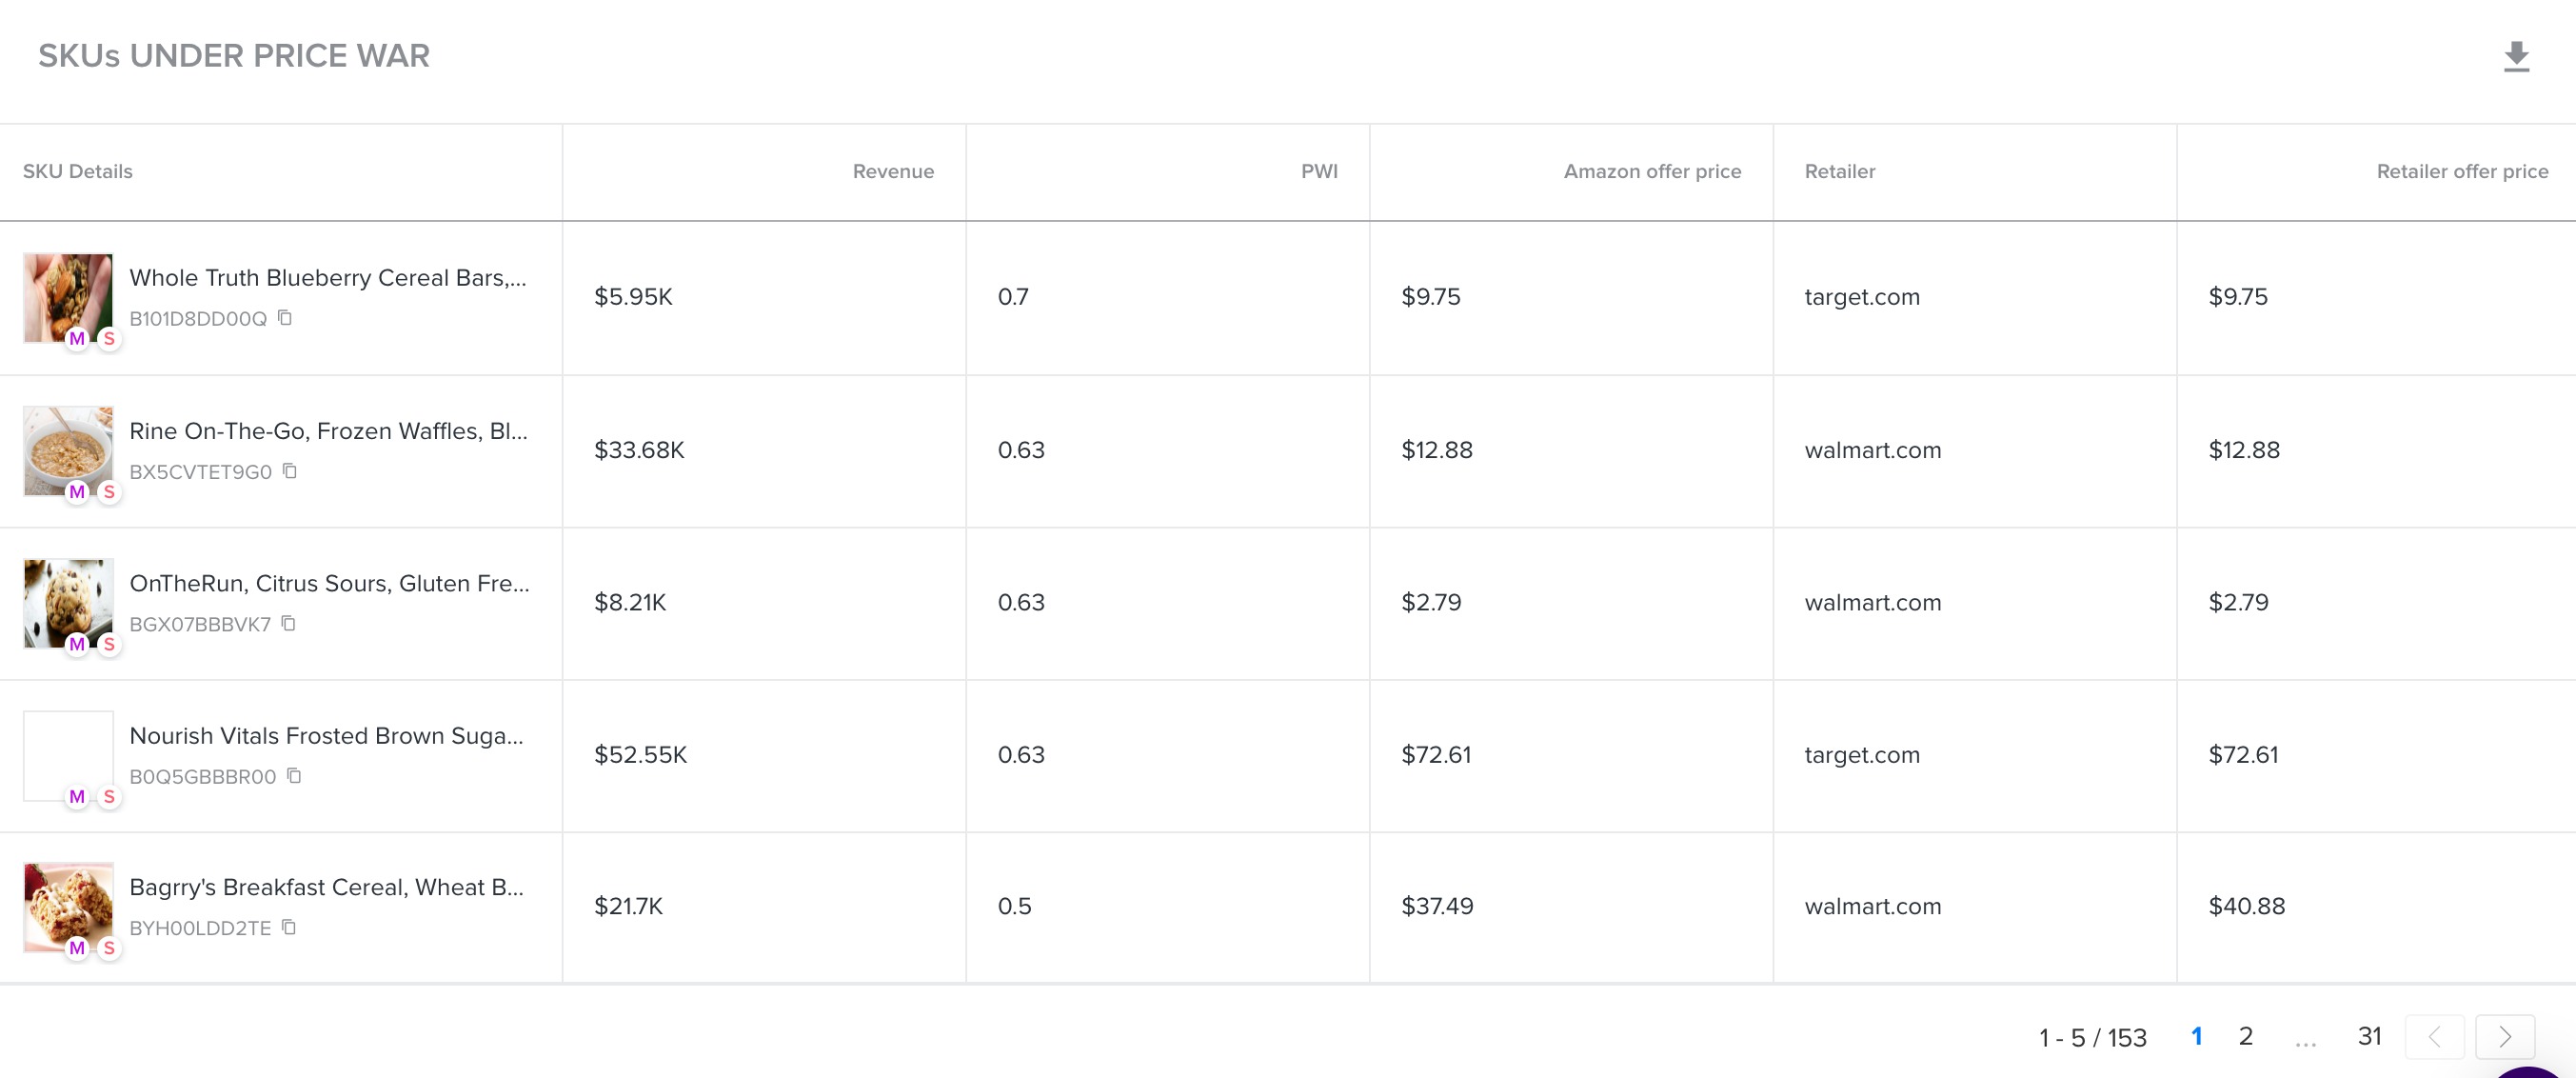Click the S badge on Rine On-The-Go row
Viewport: 2576px width, 1078px height.
point(109,492)
